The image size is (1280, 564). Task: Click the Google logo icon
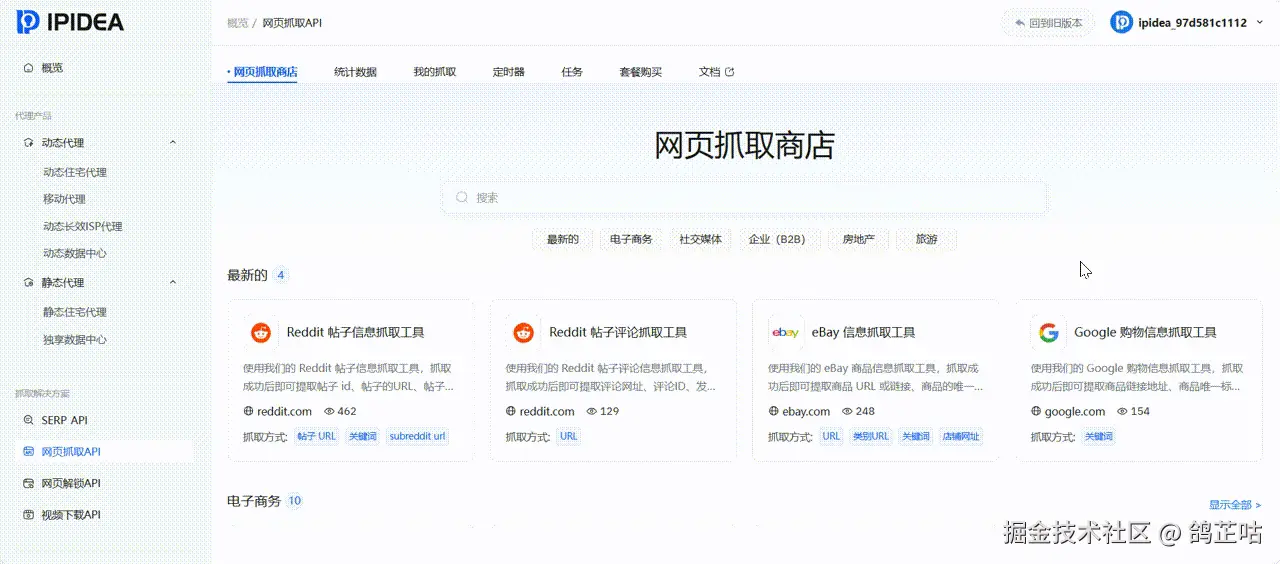[1048, 332]
